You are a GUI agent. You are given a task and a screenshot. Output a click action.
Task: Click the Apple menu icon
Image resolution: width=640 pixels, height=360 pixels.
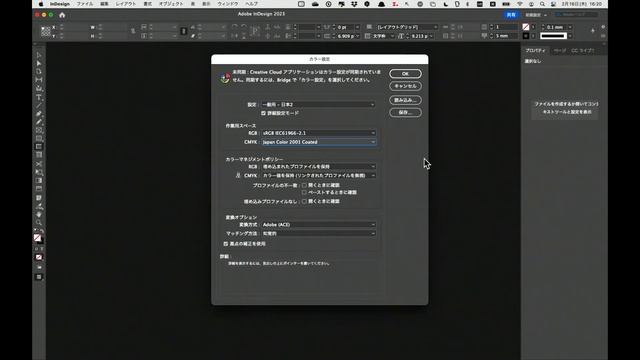[x=41, y=4]
